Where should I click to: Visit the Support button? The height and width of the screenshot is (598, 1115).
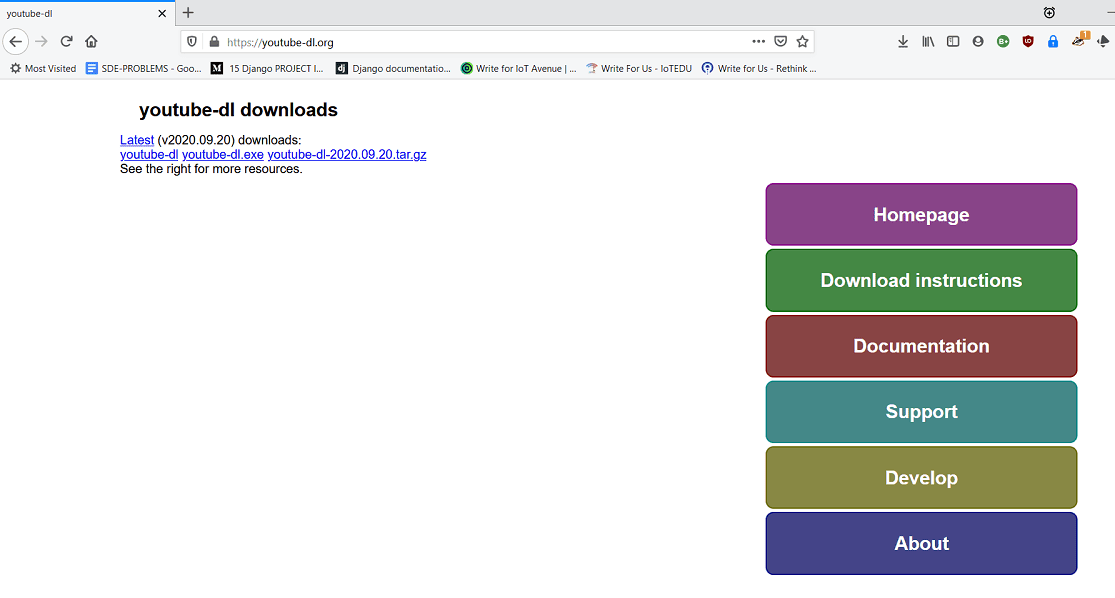tap(921, 412)
